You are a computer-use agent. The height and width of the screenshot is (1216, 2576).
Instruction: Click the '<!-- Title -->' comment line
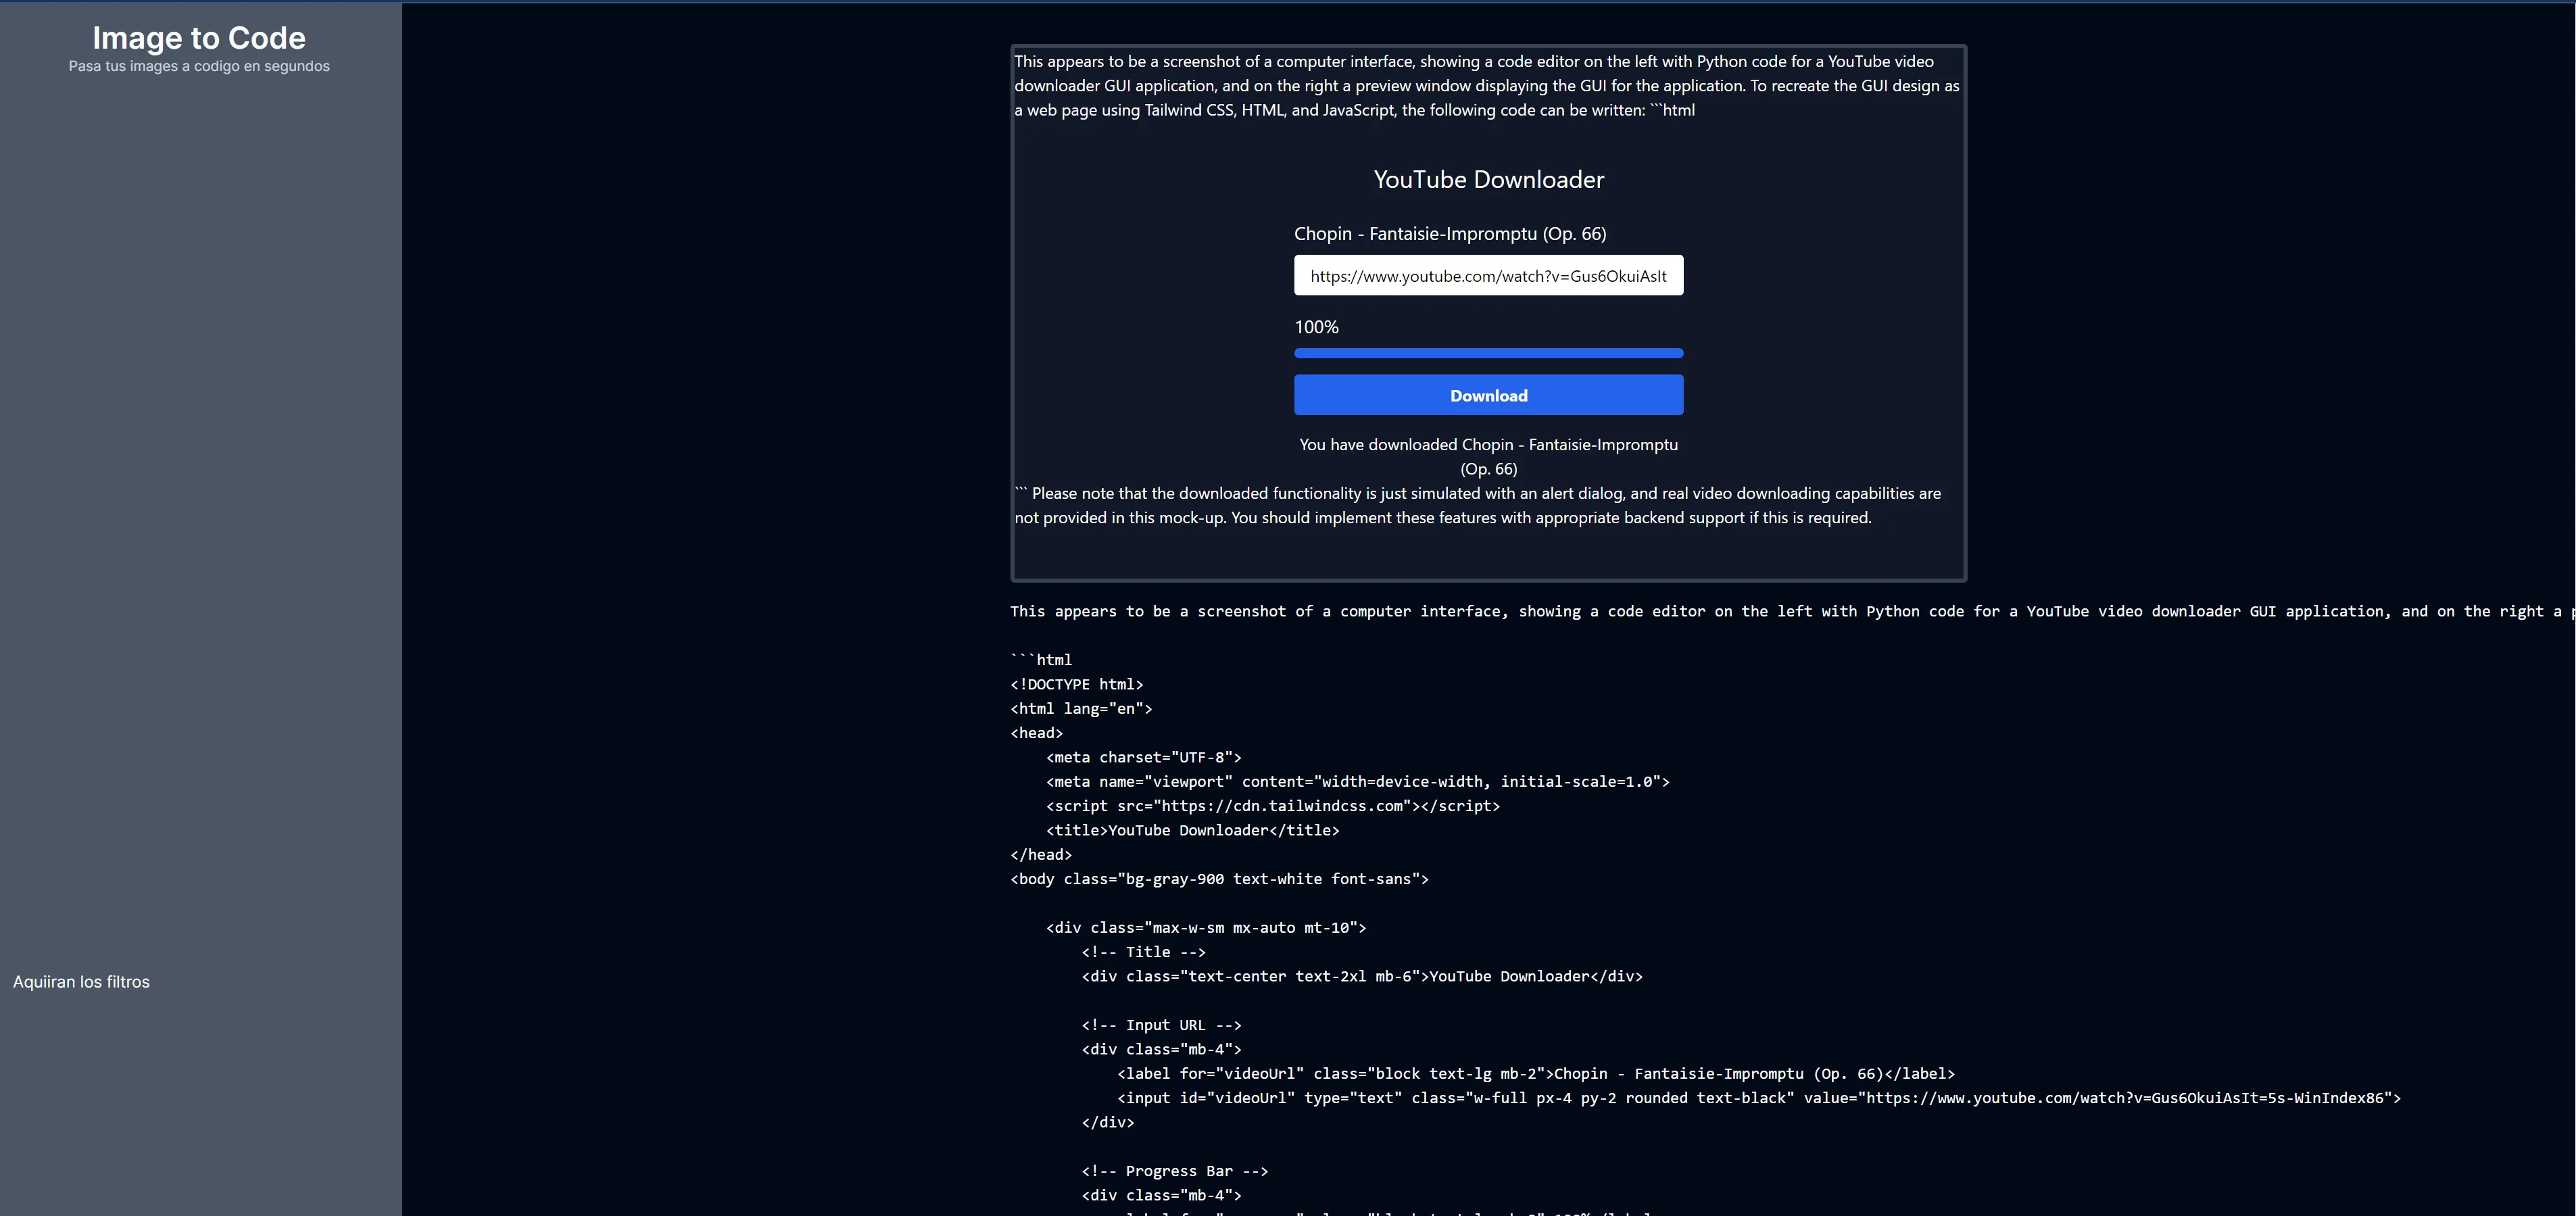[x=1143, y=952]
